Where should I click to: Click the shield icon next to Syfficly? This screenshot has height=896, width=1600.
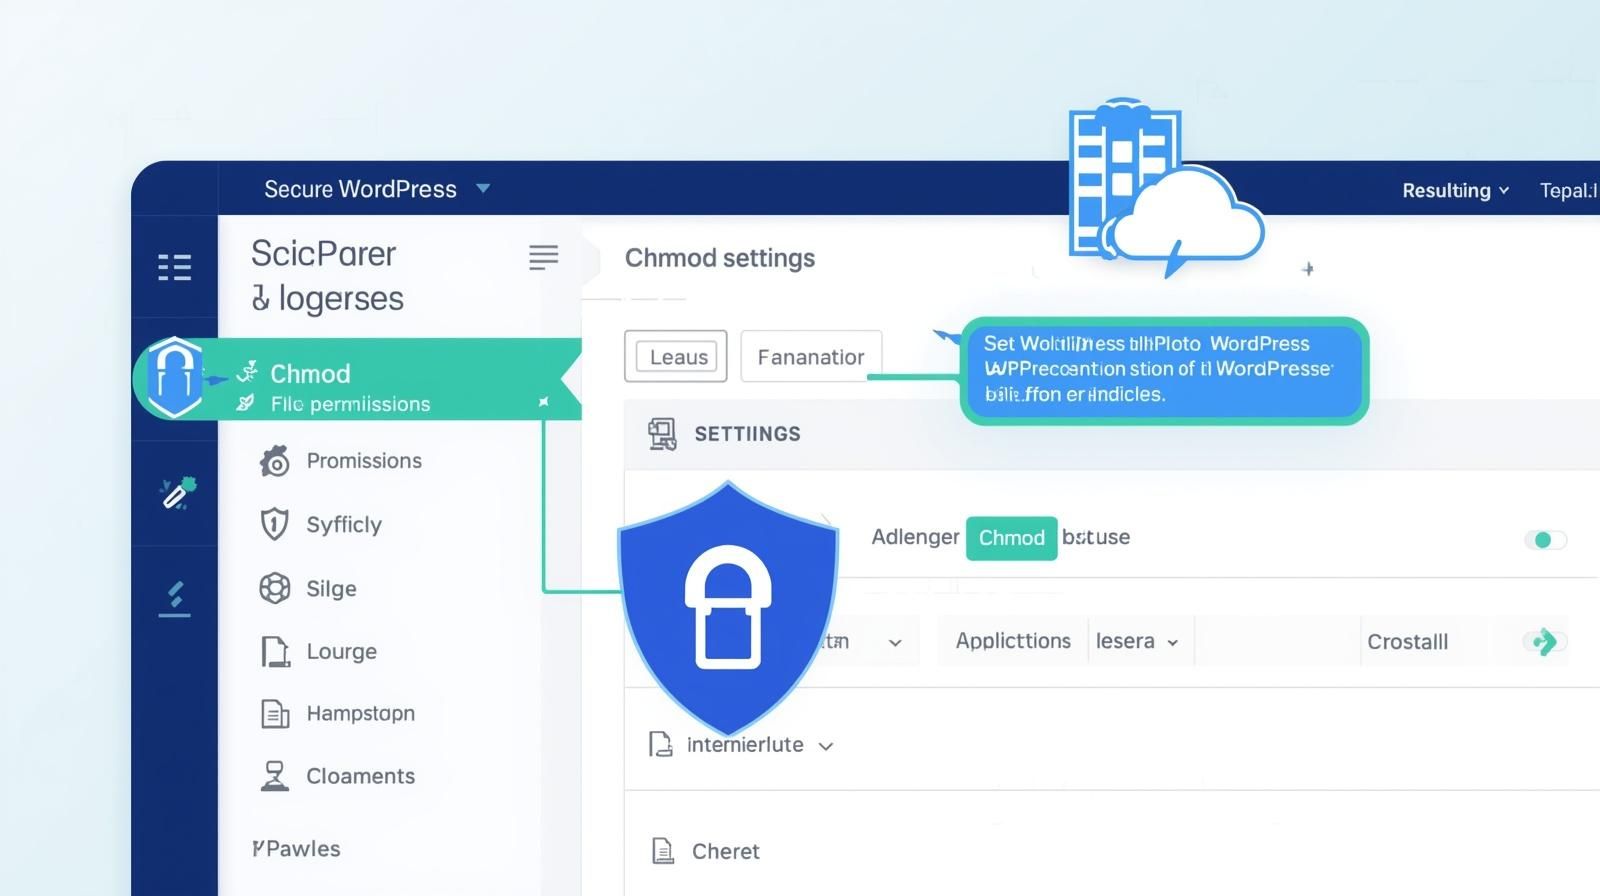coord(274,524)
